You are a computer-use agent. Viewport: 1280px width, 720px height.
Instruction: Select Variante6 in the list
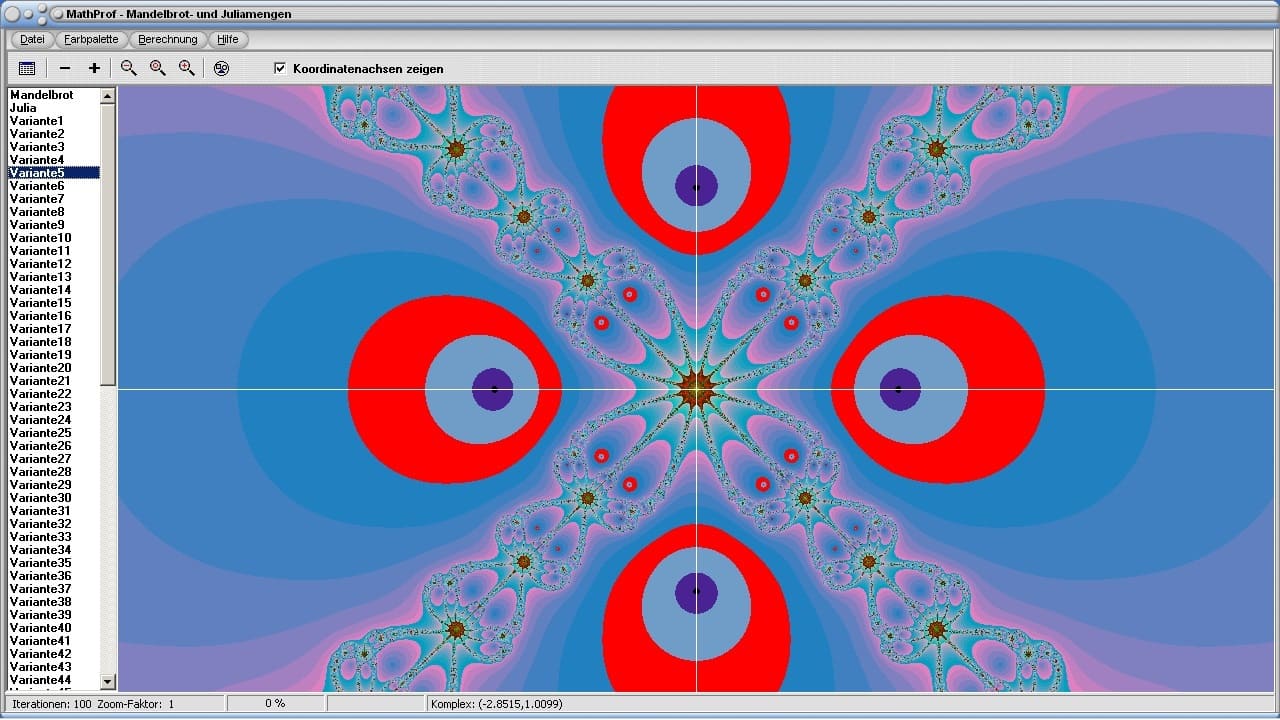click(x=36, y=186)
